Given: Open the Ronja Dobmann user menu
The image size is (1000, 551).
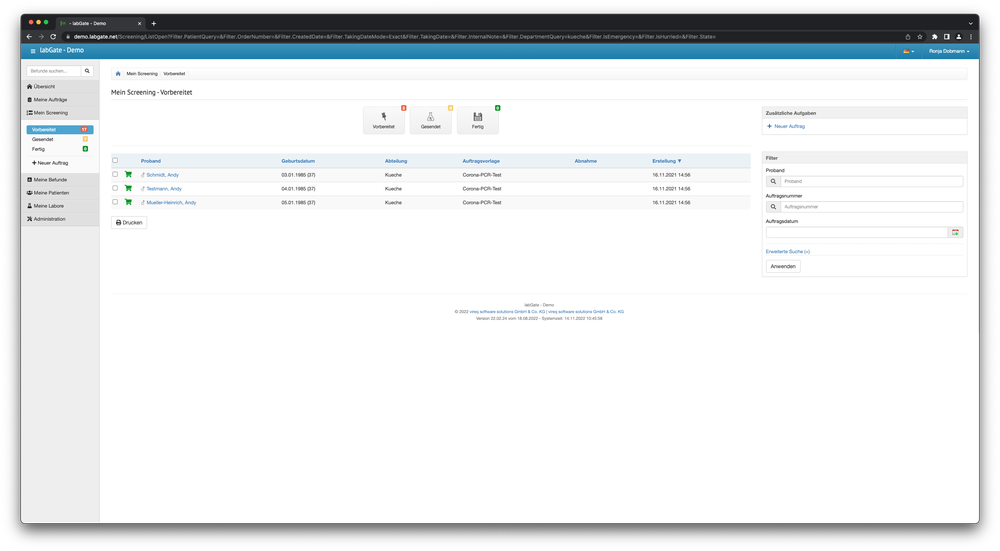Looking at the screenshot, I should click(949, 51).
